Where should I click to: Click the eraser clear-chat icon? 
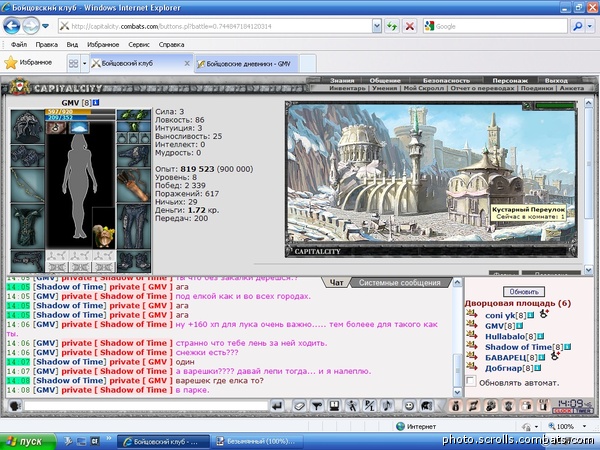(x=299, y=406)
